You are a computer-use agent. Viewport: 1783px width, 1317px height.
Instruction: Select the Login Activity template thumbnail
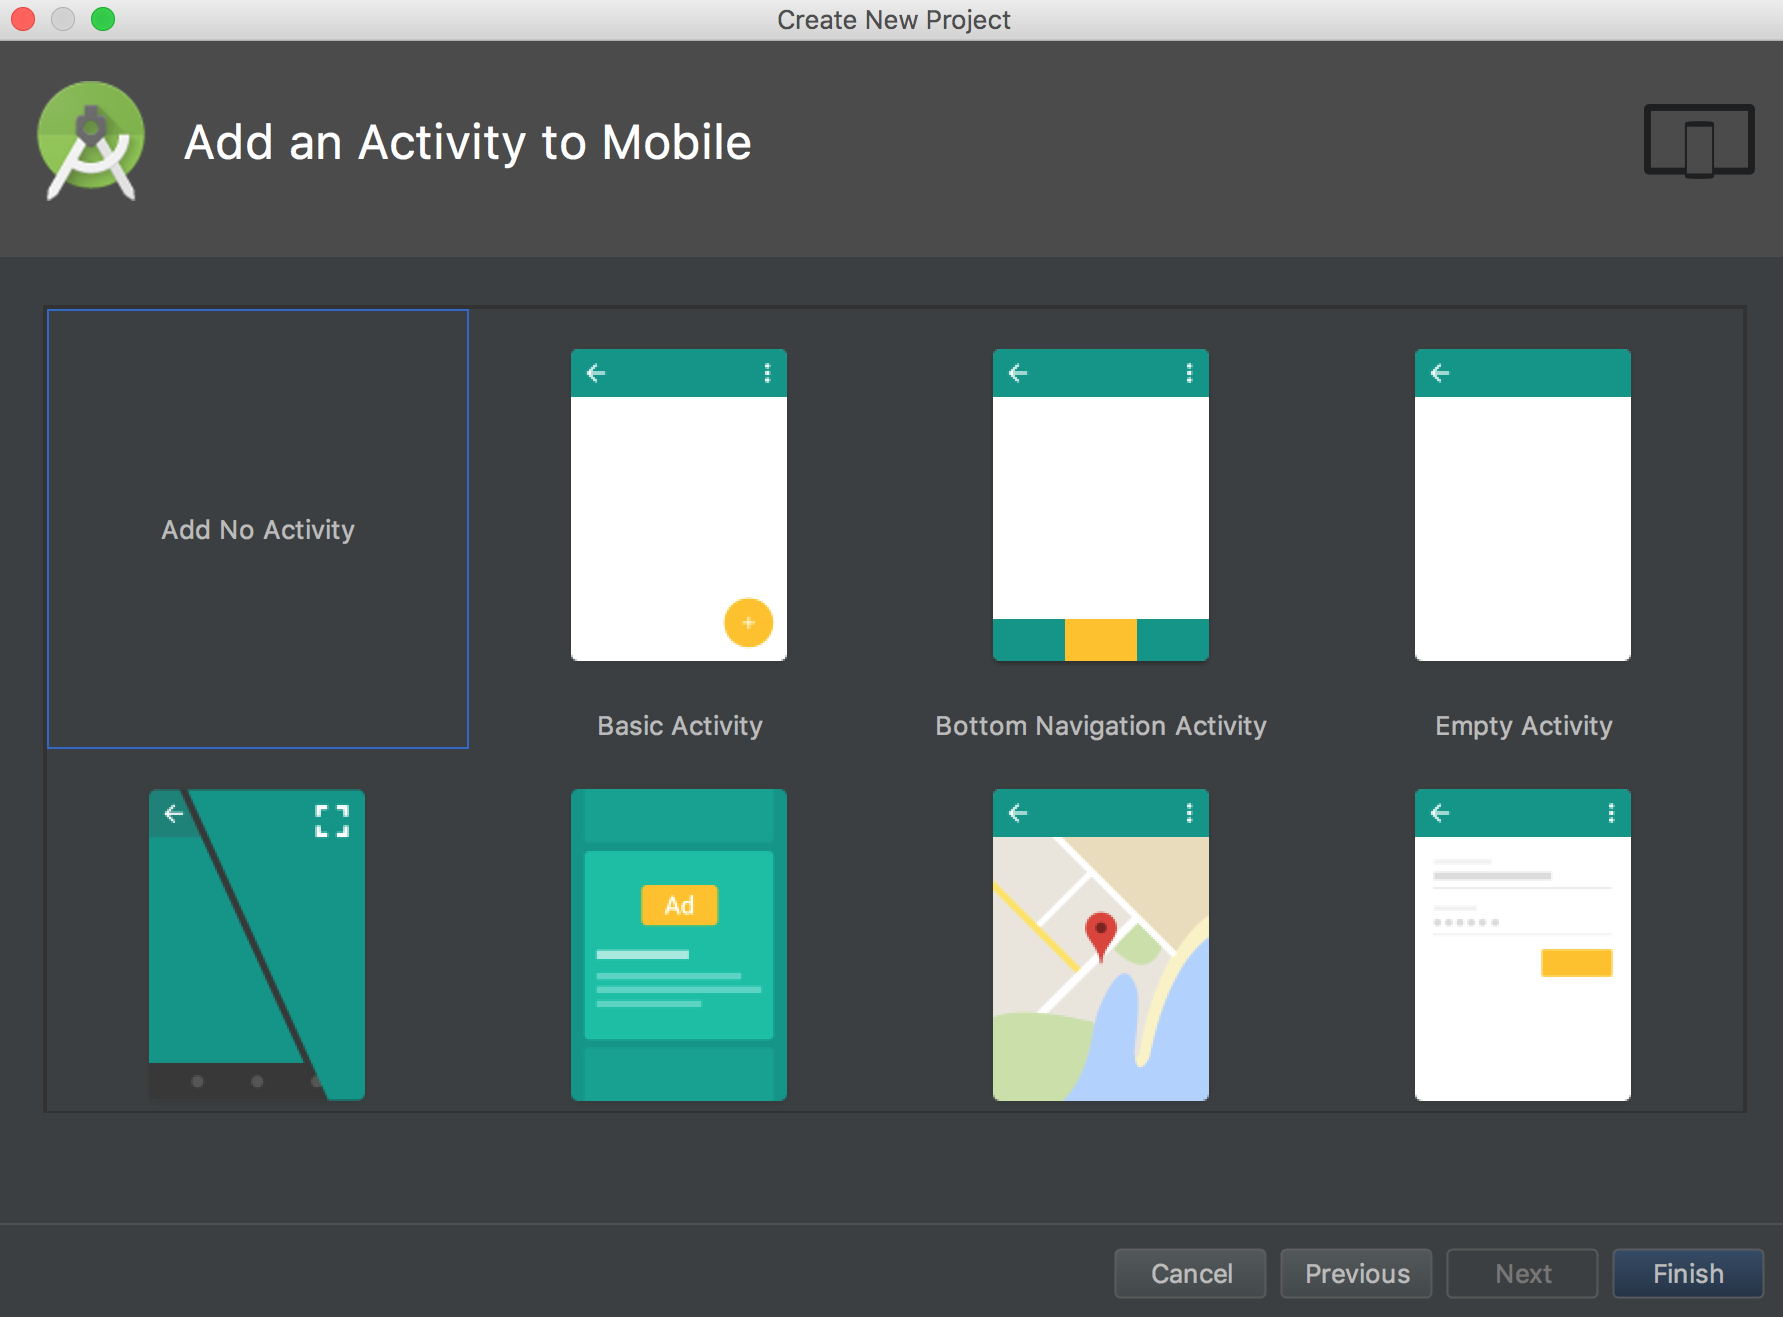pyautogui.click(x=1523, y=945)
